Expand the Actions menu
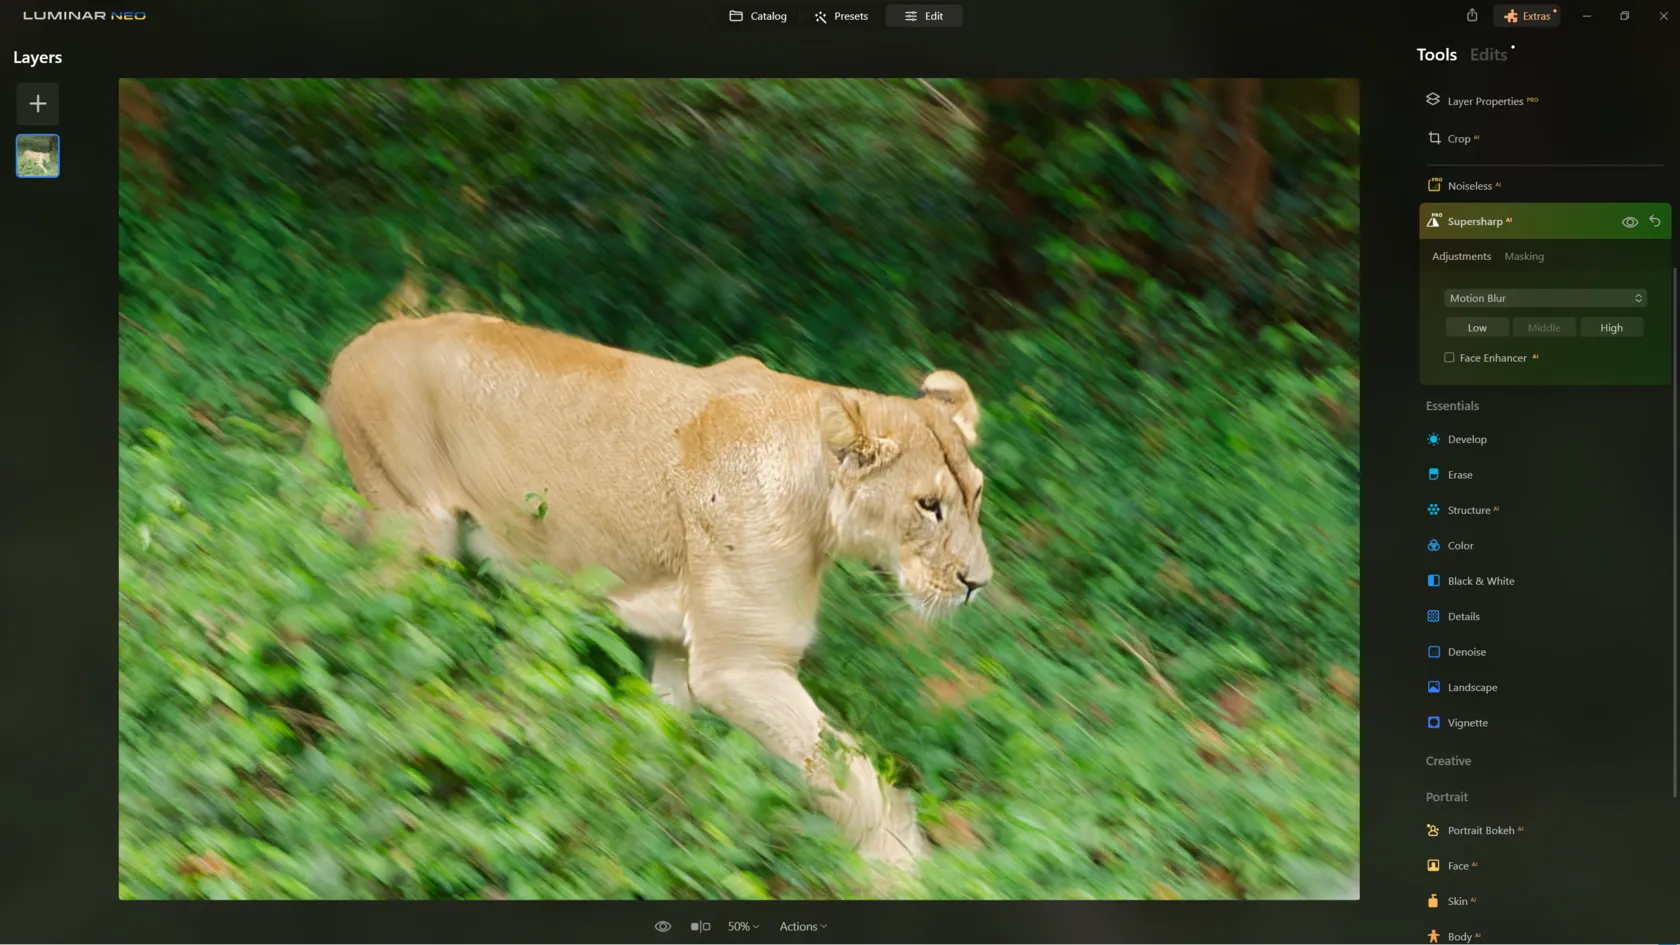 [x=803, y=927]
